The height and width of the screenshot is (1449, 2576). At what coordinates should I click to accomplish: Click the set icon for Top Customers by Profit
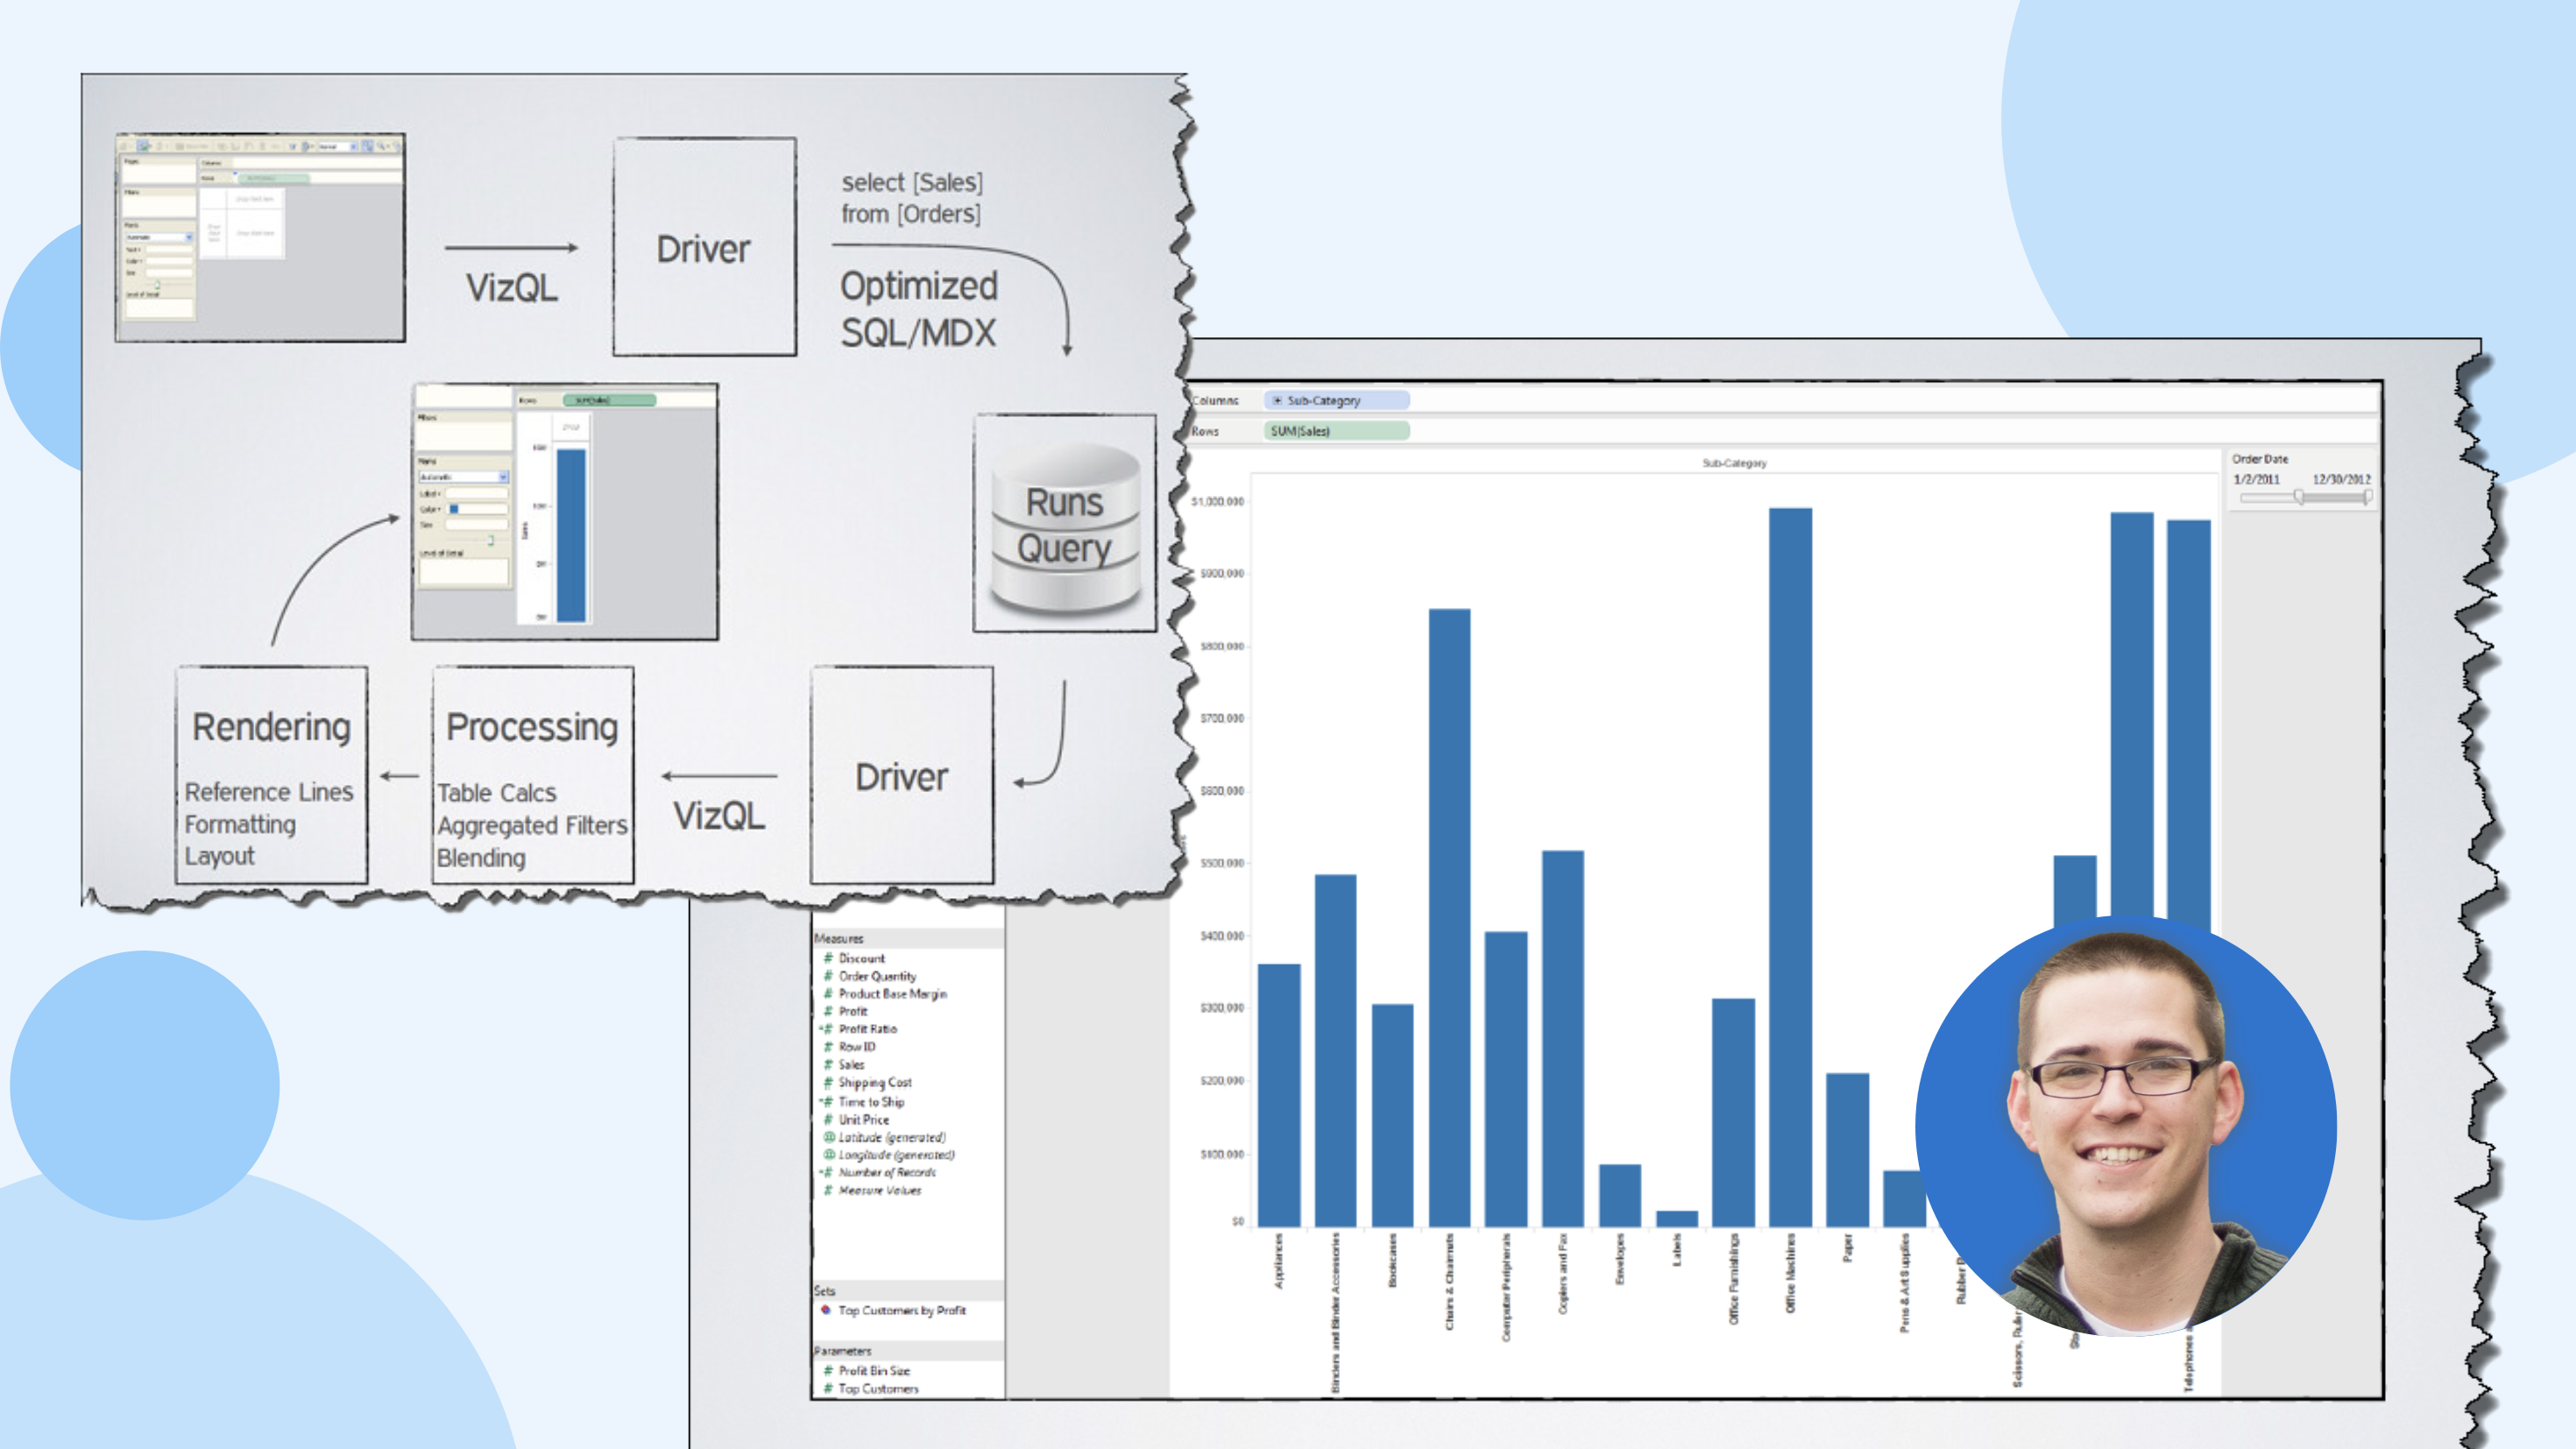826,1310
